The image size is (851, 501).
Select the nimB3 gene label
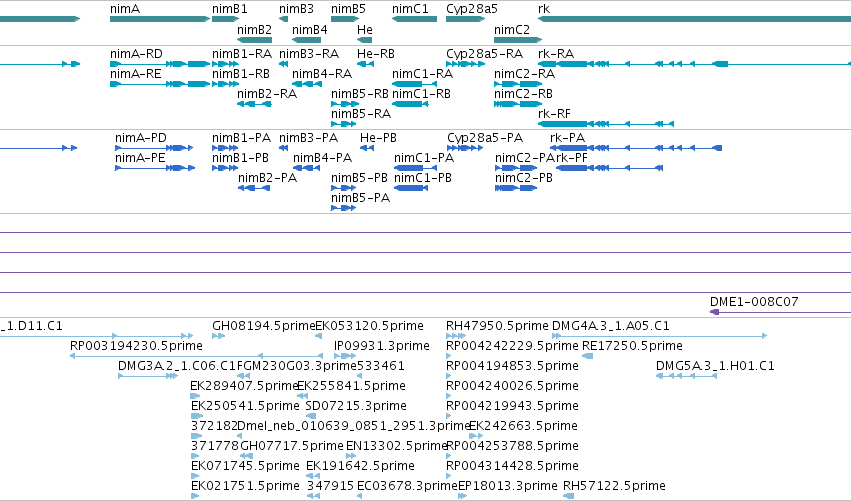click(296, 9)
